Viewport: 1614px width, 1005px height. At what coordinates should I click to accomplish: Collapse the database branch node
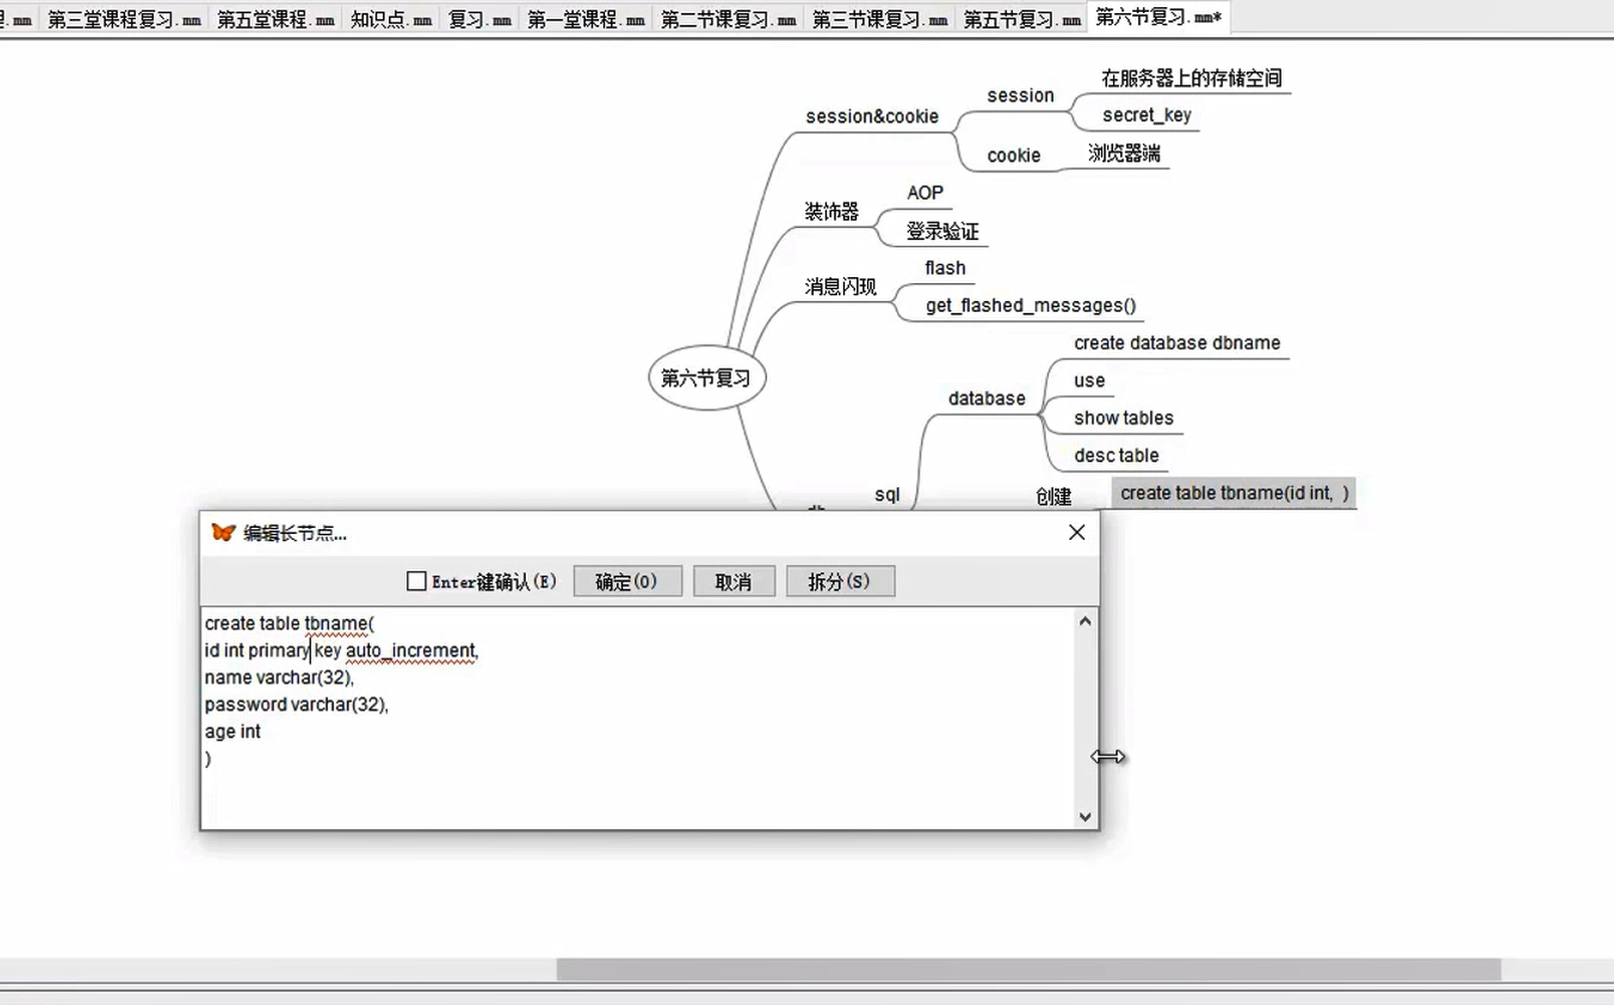point(986,398)
